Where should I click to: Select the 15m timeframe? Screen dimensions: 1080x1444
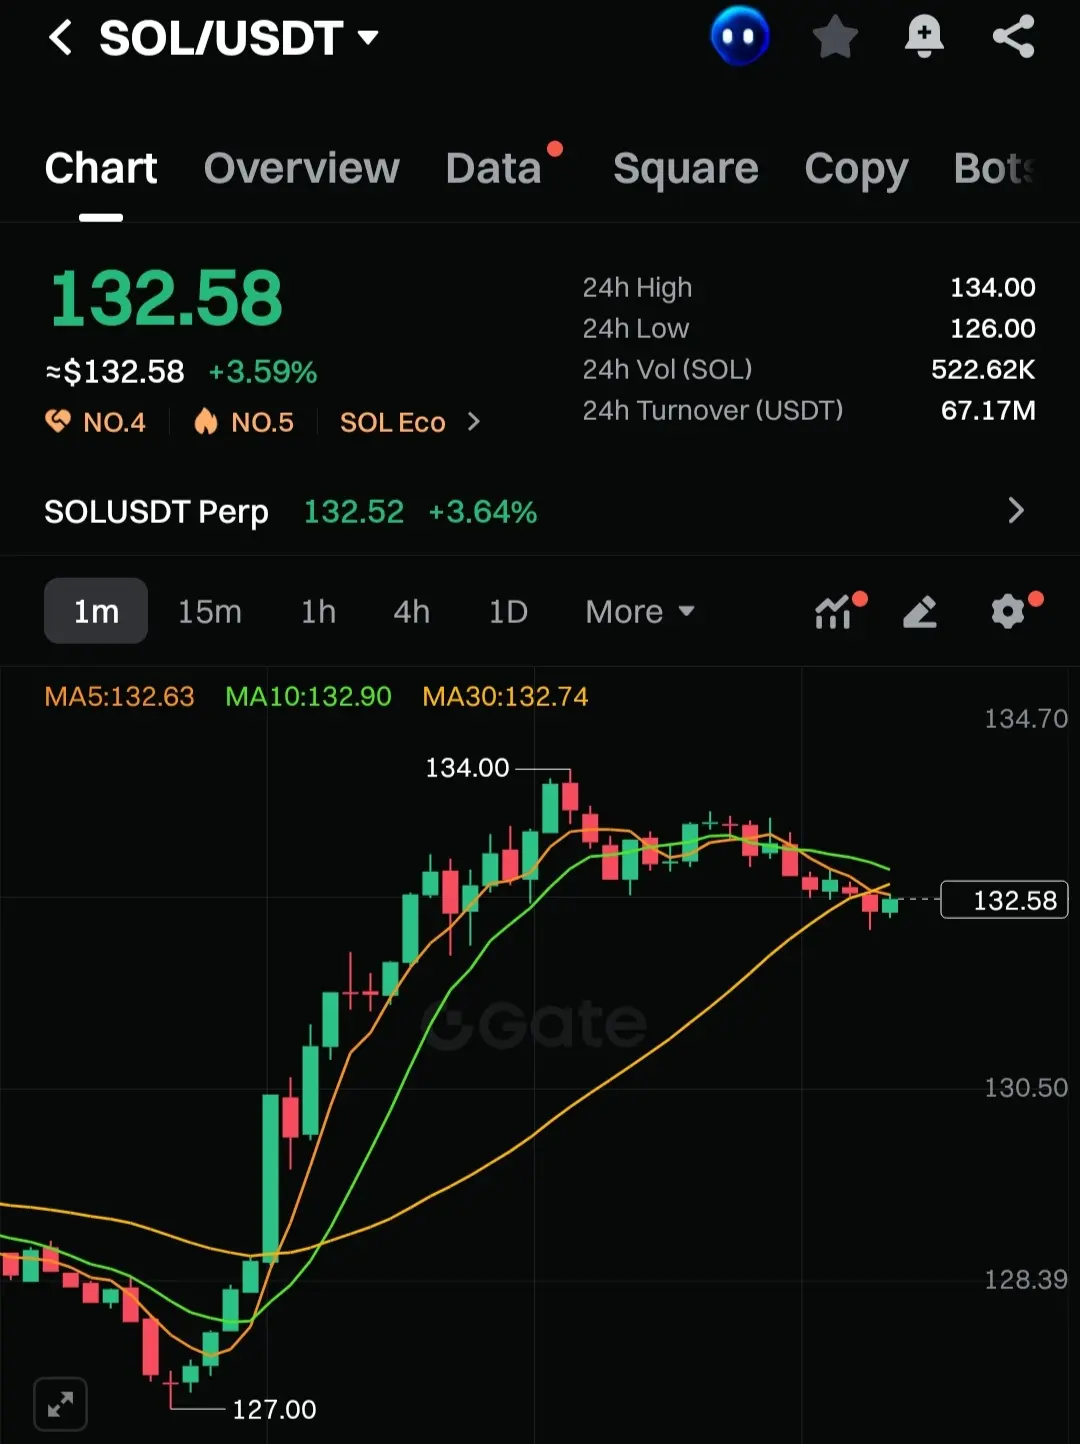pyautogui.click(x=210, y=611)
